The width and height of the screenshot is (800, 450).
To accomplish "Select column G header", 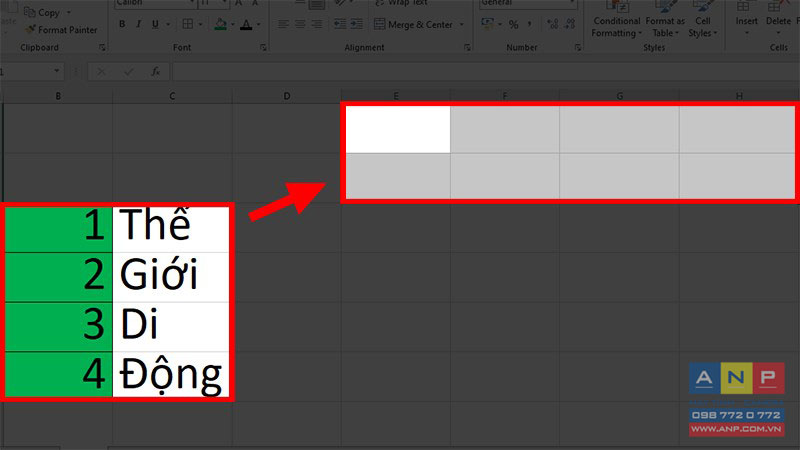I will (619, 96).
